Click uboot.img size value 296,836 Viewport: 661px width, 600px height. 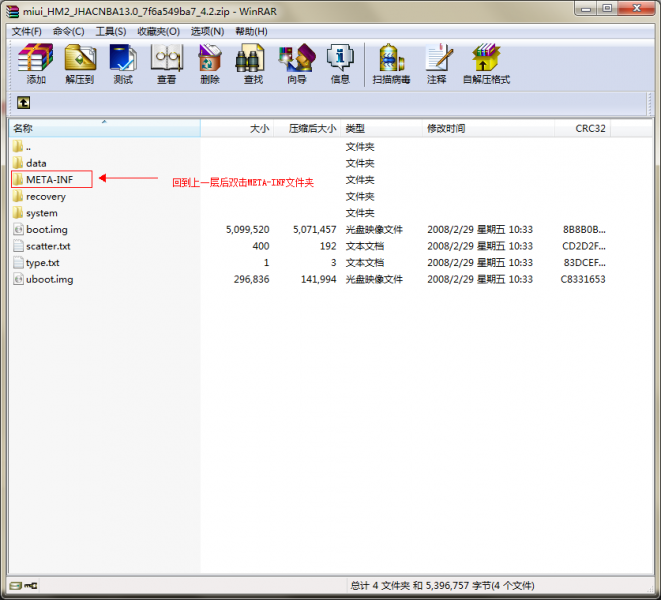[251, 279]
